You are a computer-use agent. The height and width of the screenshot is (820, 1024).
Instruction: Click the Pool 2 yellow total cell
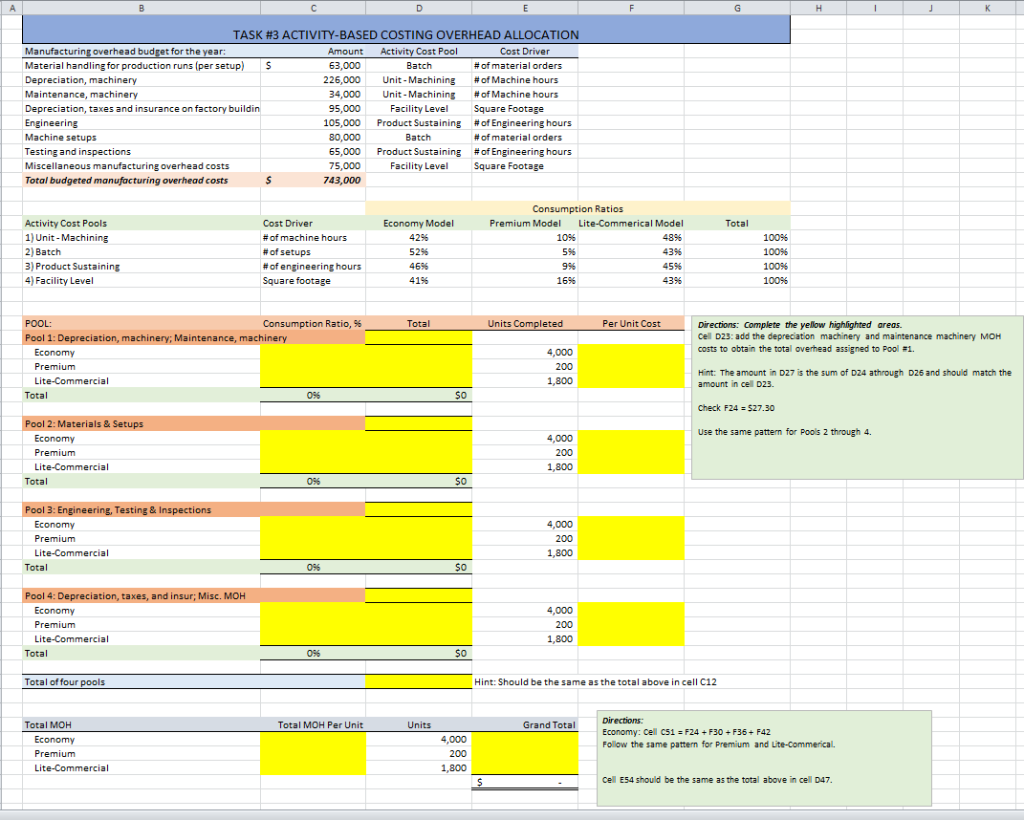pyautogui.click(x=419, y=424)
